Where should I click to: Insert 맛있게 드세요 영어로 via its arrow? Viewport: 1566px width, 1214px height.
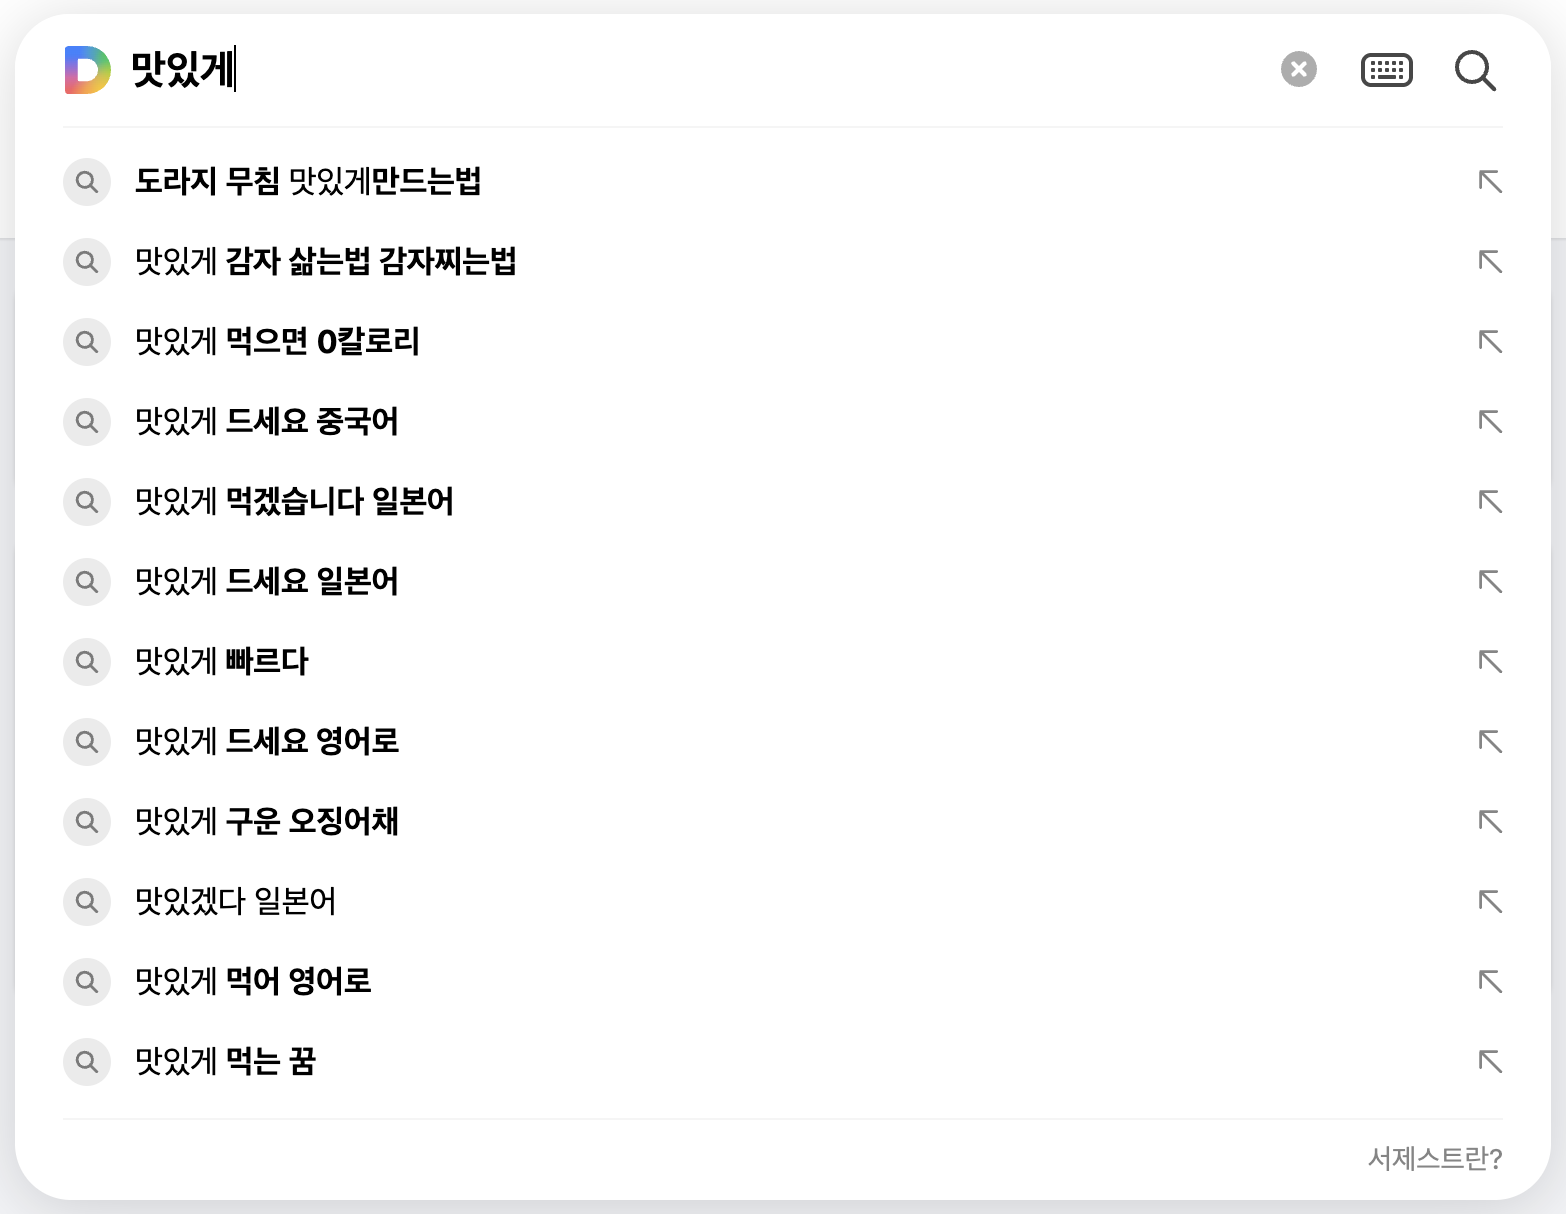coord(1490,742)
